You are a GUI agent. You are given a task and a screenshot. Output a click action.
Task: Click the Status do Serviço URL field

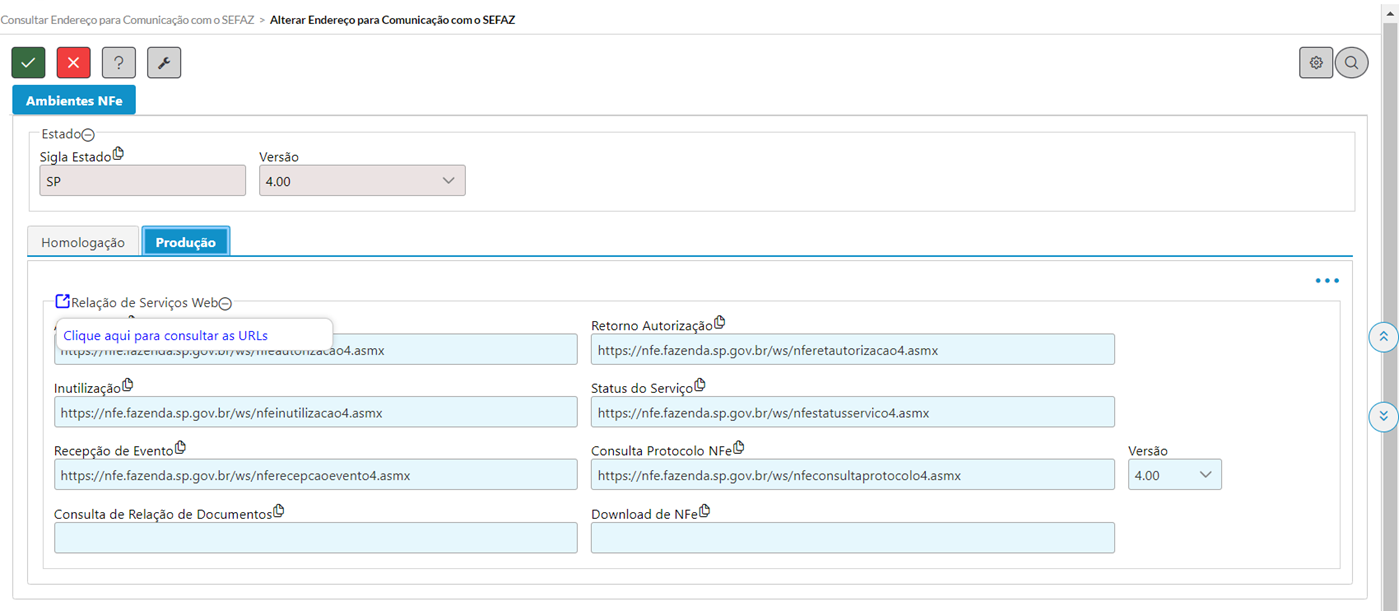pos(853,412)
